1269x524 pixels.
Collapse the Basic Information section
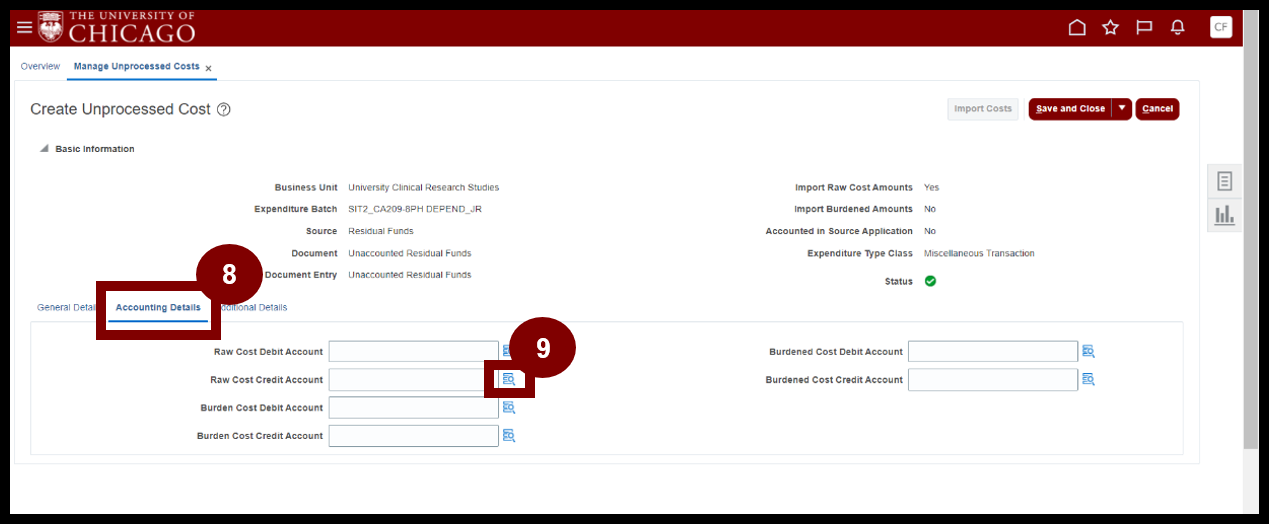coord(43,149)
